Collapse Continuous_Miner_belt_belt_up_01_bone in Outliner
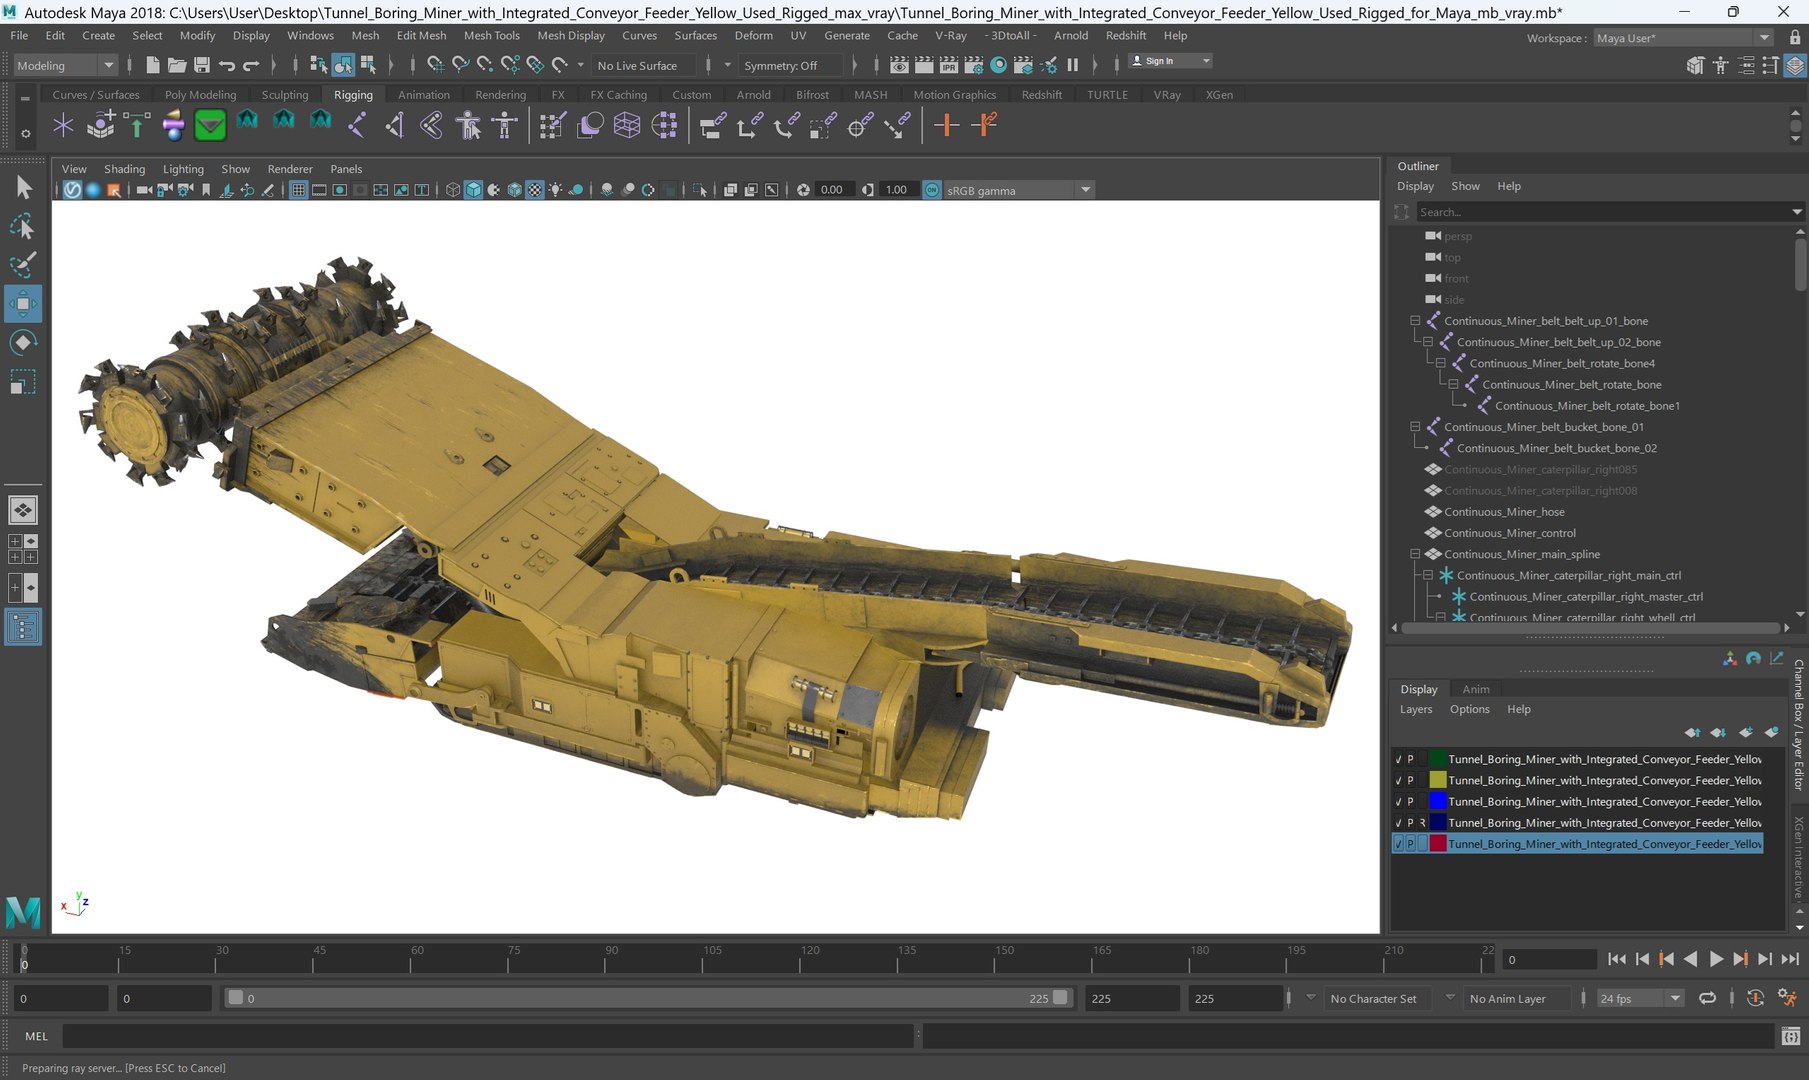Image resolution: width=1809 pixels, height=1080 pixels. point(1415,321)
